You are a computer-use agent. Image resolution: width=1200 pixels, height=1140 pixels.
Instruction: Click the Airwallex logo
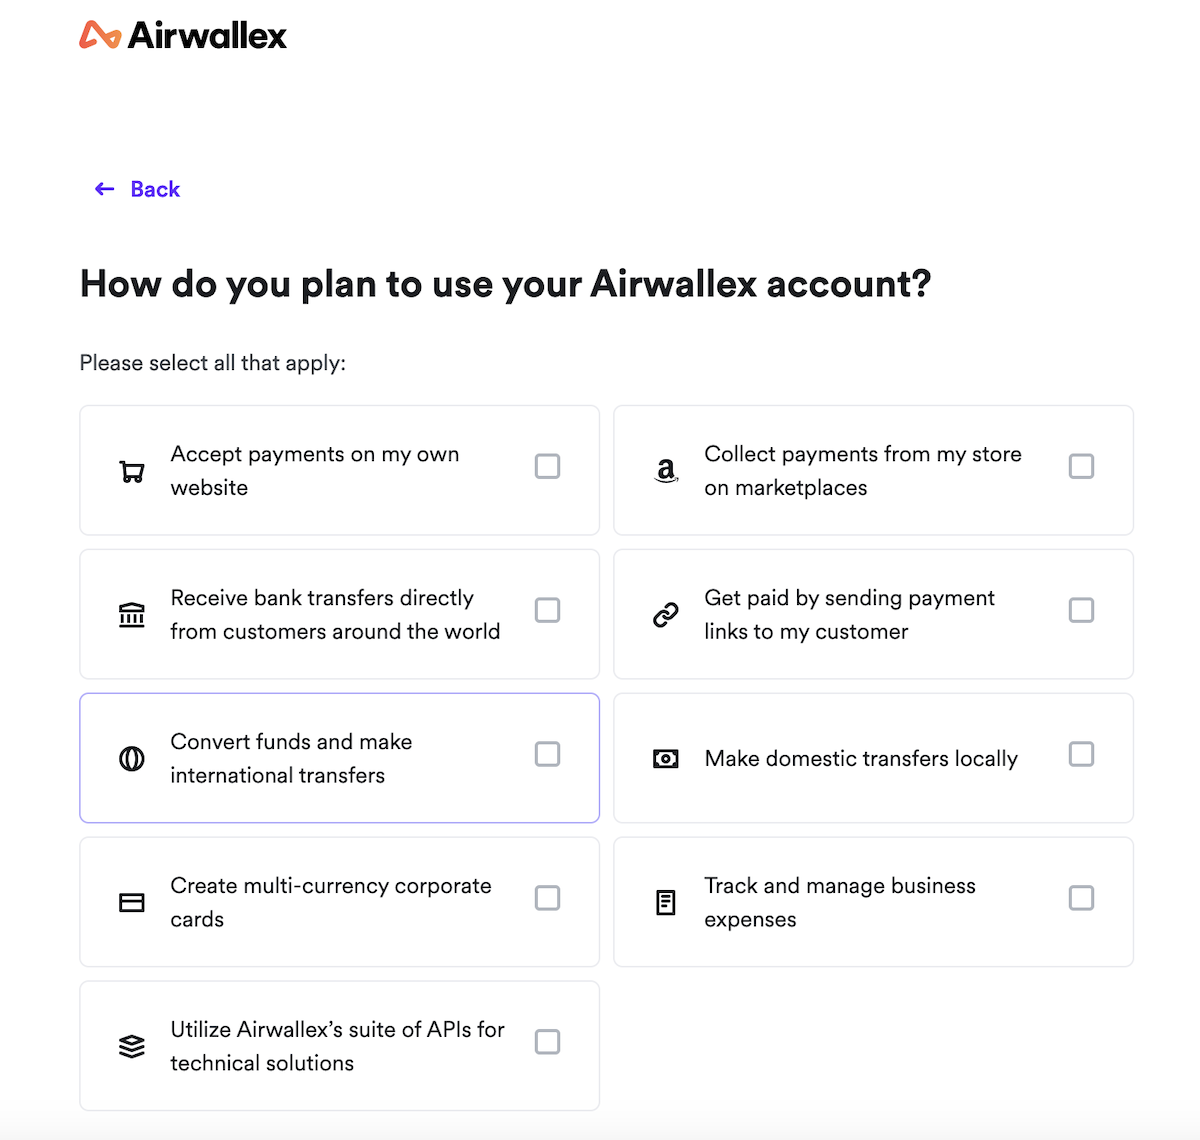tap(183, 35)
